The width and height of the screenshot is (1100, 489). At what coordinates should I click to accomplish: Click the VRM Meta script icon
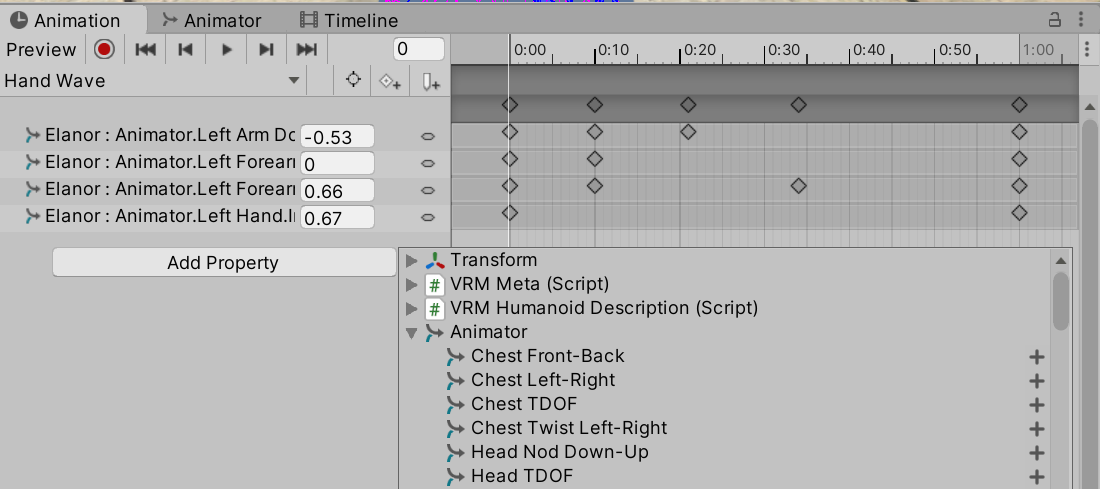click(x=435, y=285)
